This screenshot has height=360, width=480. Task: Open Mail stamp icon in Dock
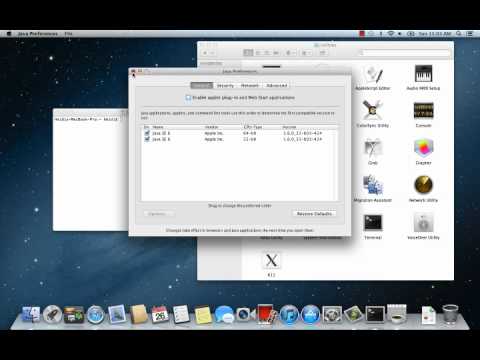point(117,314)
